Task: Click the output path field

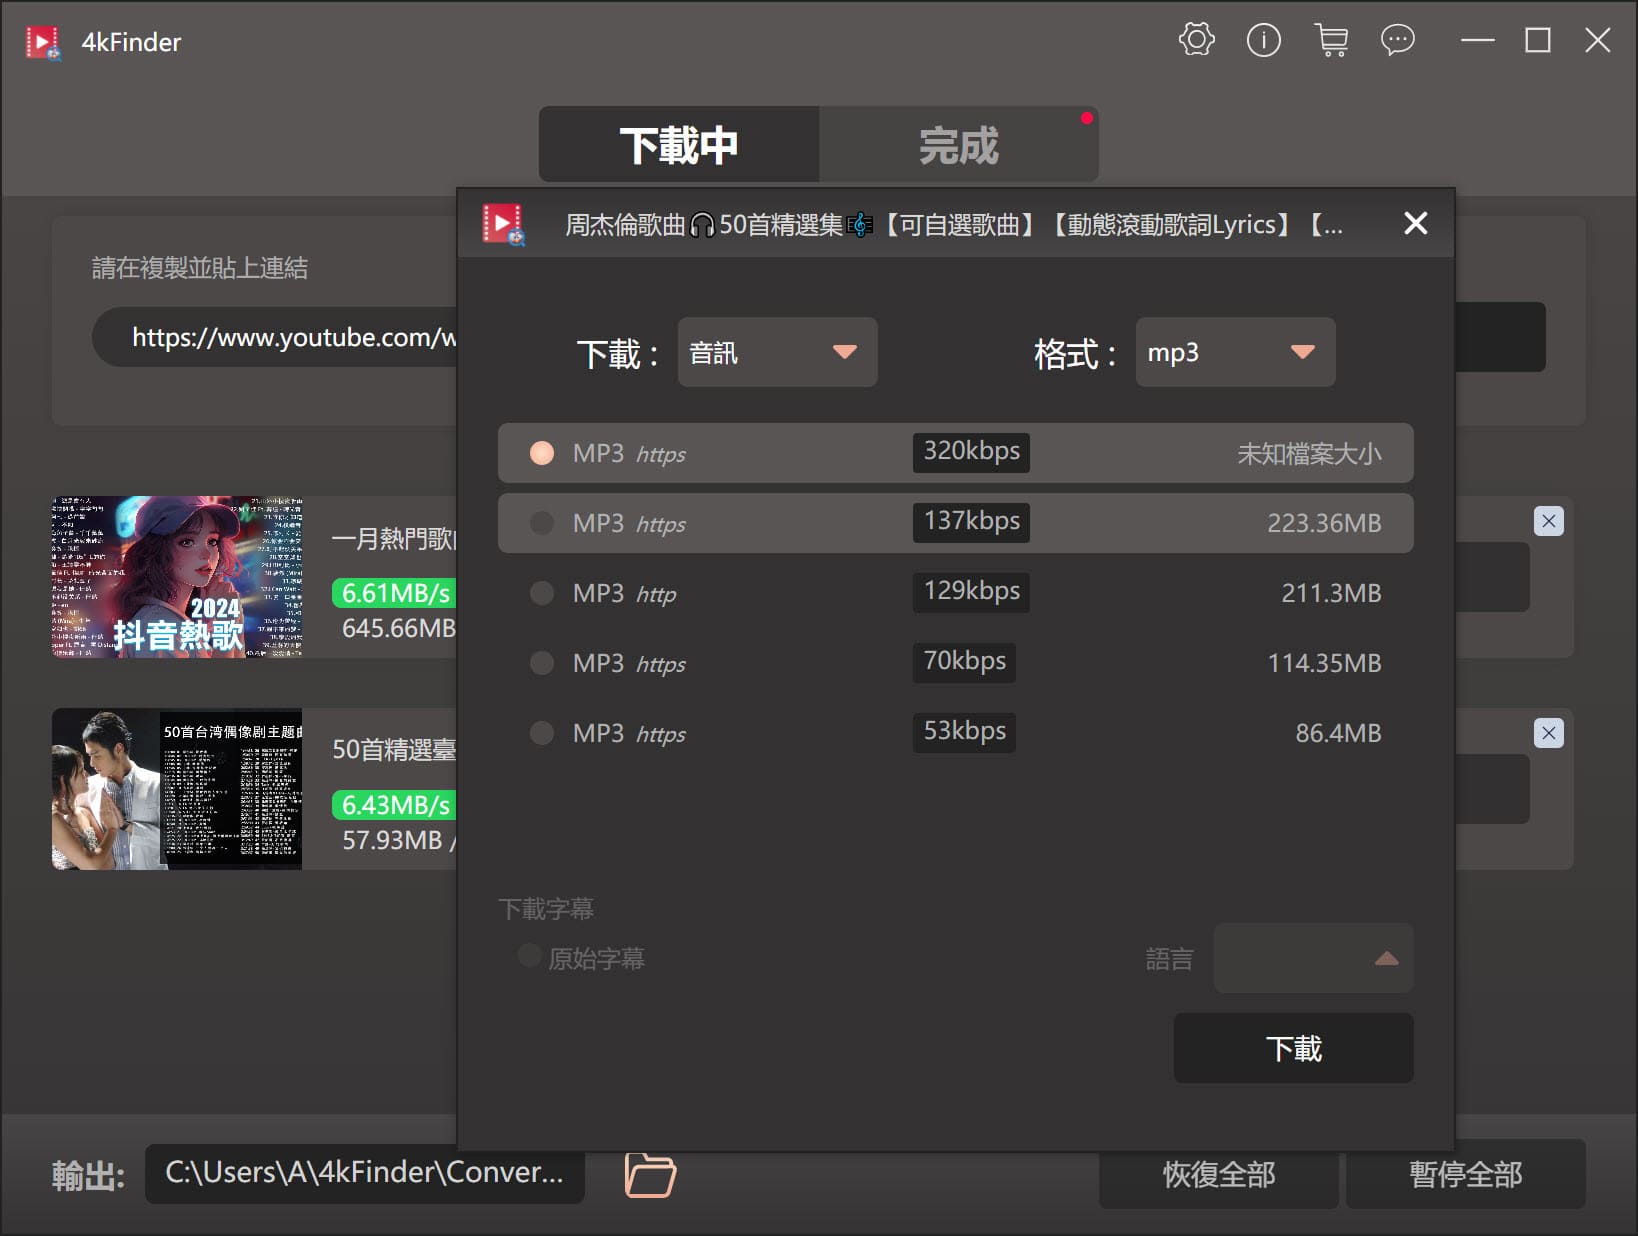Action: coord(364,1172)
